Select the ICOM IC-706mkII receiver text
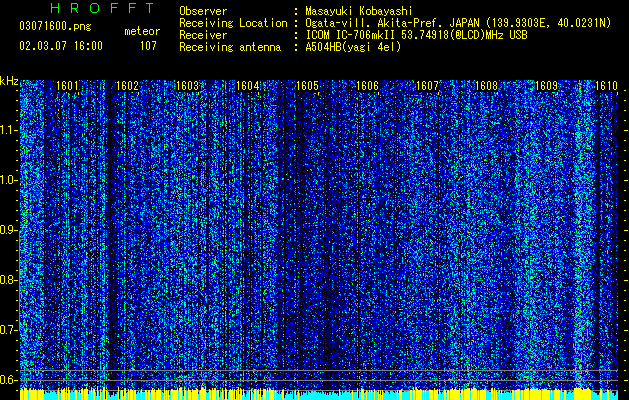 coord(416,35)
